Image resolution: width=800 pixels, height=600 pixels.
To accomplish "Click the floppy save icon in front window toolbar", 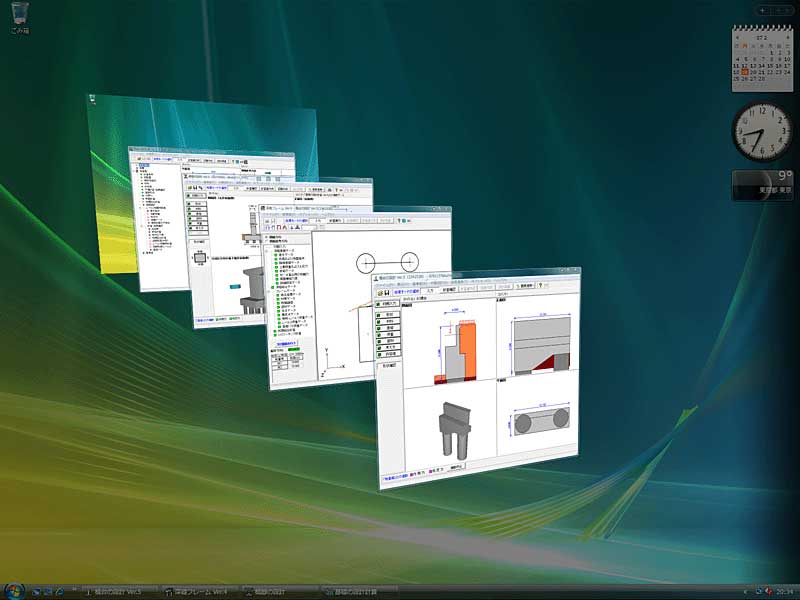I will click(x=388, y=292).
